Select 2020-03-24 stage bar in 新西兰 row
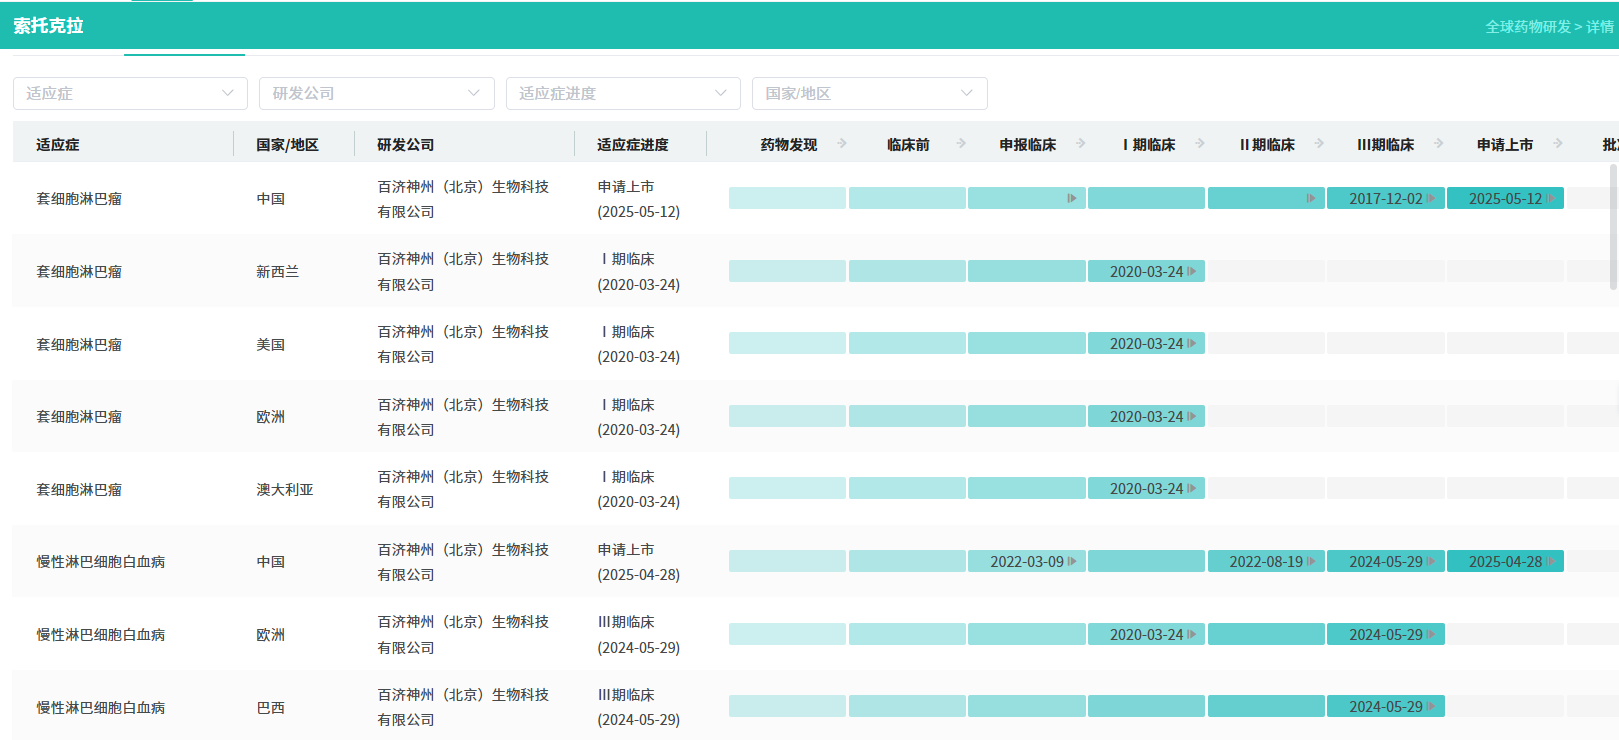 (1146, 272)
